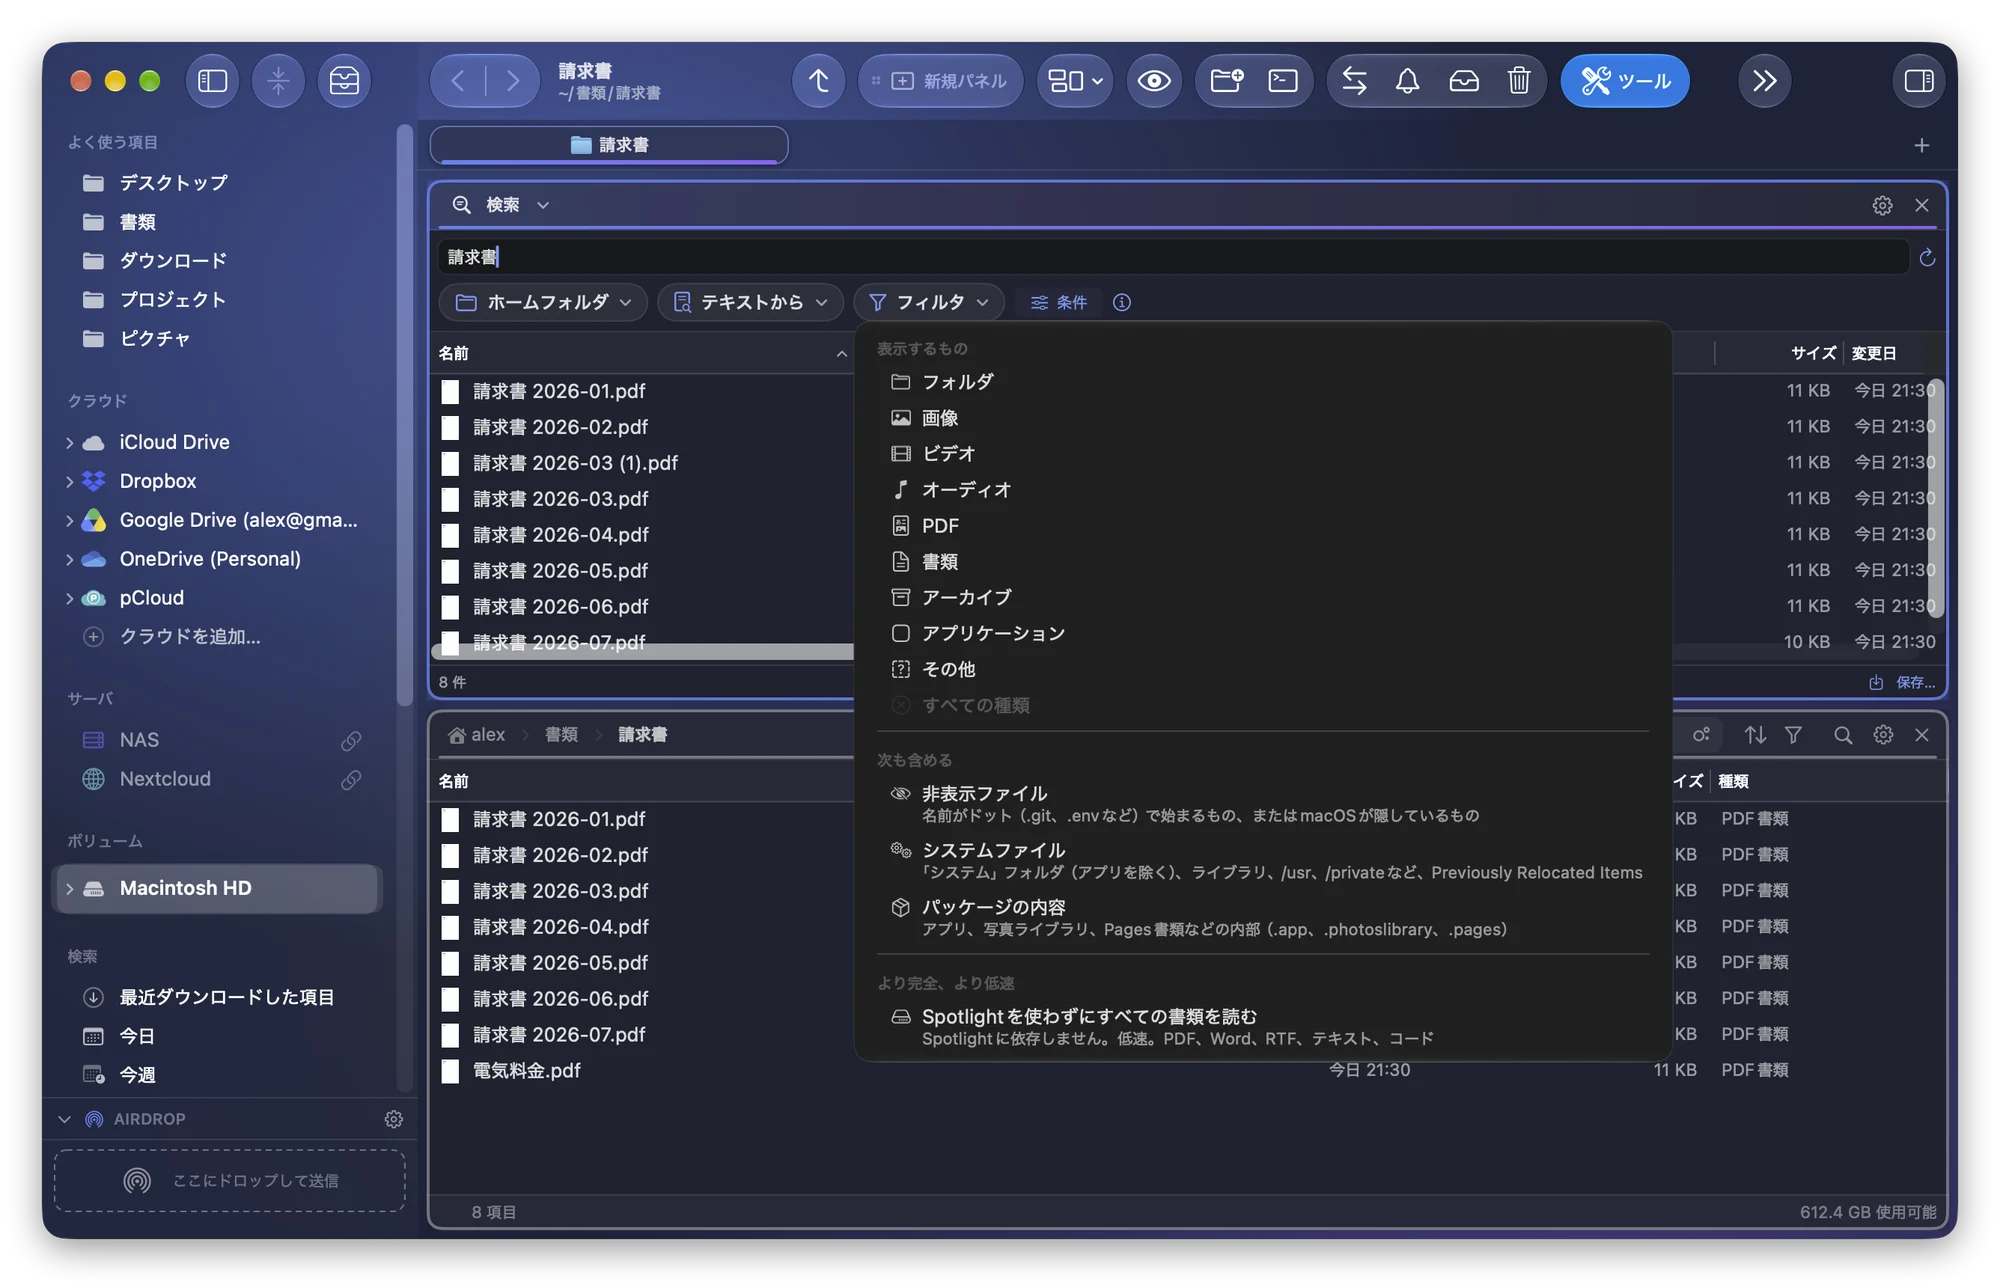Choose アーカイブ filter option
The width and height of the screenshot is (2000, 1281).
[1264, 598]
